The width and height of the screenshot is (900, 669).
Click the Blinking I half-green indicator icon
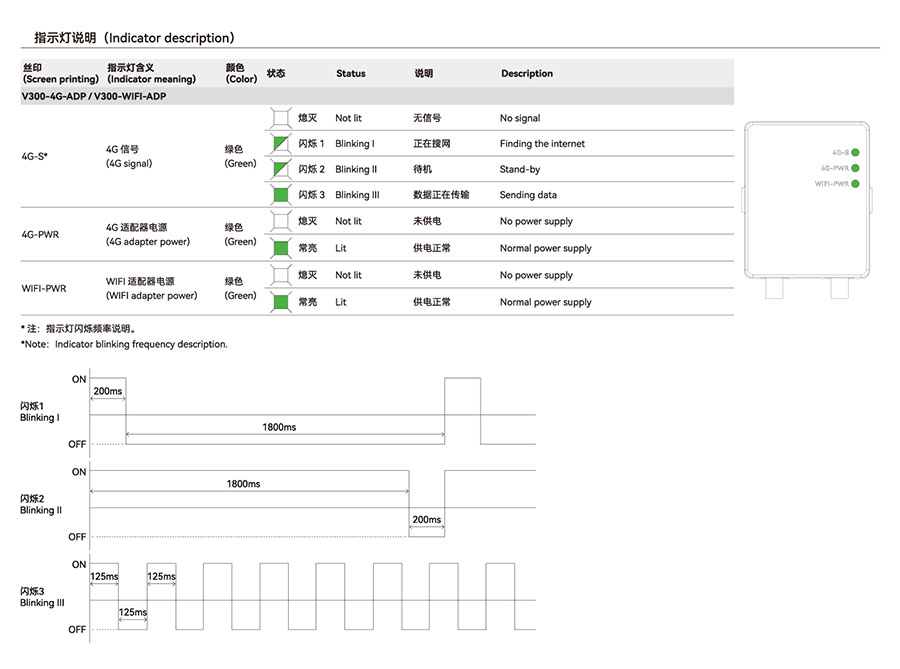(280, 144)
